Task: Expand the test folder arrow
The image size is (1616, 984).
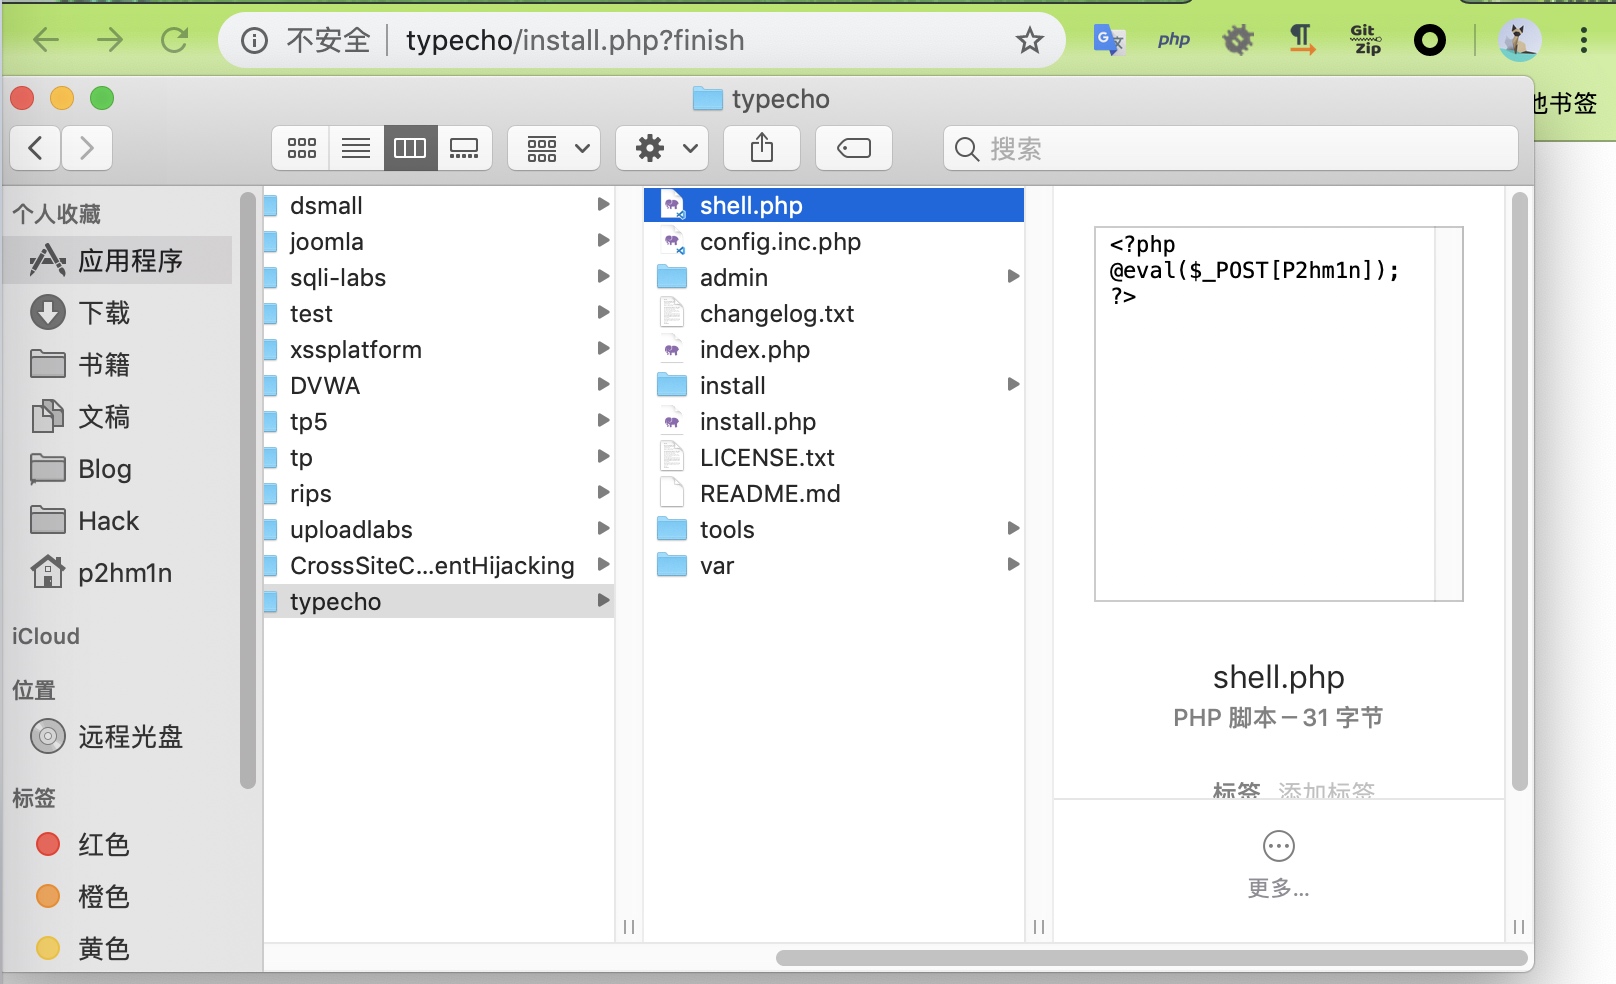Action: (603, 313)
